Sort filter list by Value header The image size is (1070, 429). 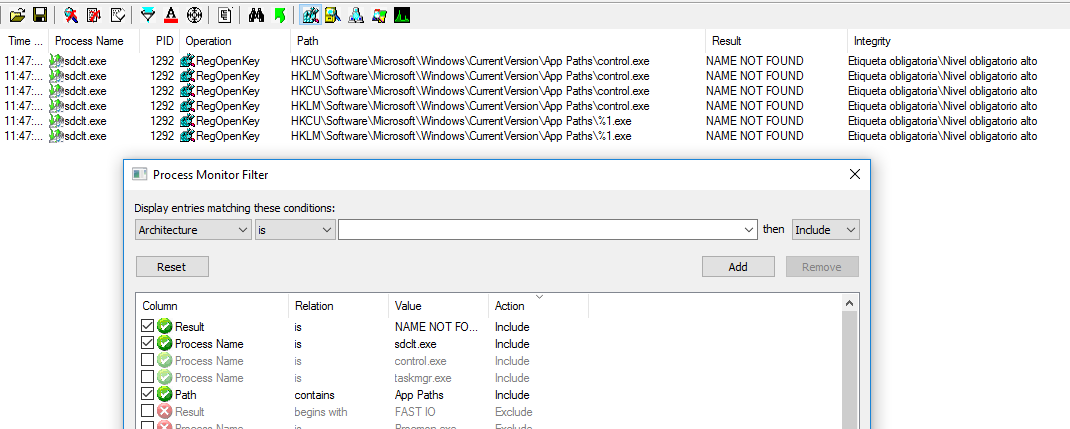pyautogui.click(x=438, y=306)
